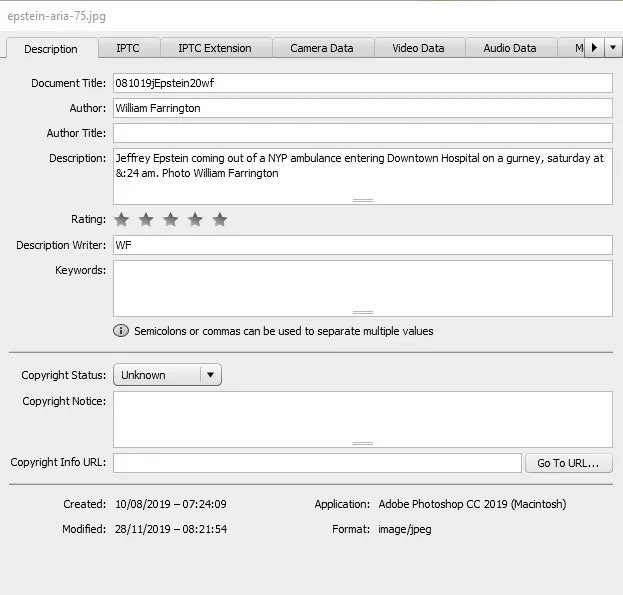This screenshot has height=595, width=623.
Task: Click the Author field with William Farrington
Action: [x=363, y=108]
